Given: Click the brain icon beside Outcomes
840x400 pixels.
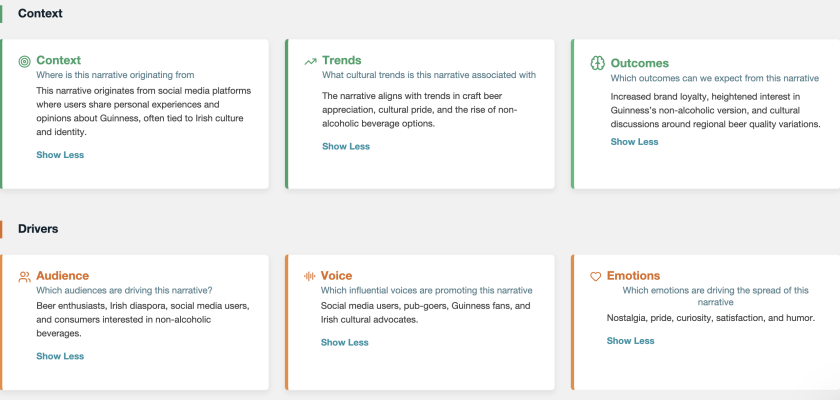Looking at the screenshot, I should pos(597,64).
